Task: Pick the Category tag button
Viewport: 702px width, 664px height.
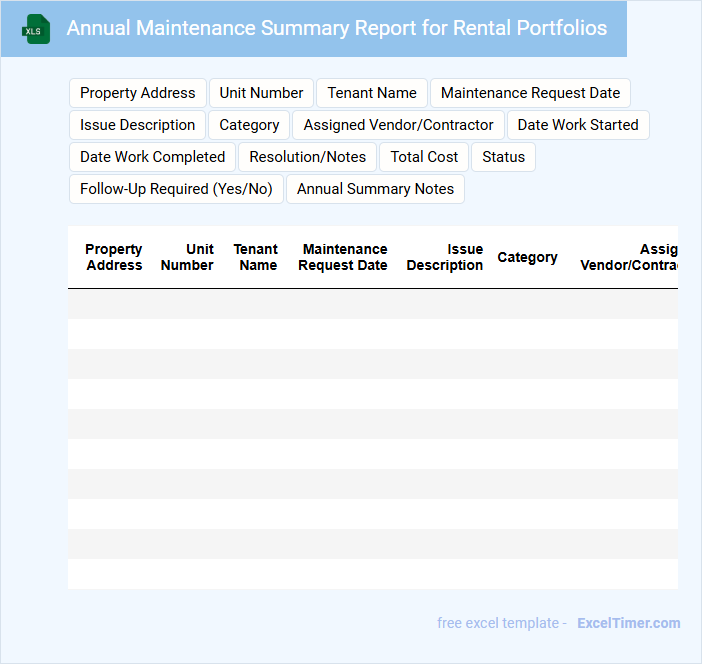Action: (x=249, y=125)
